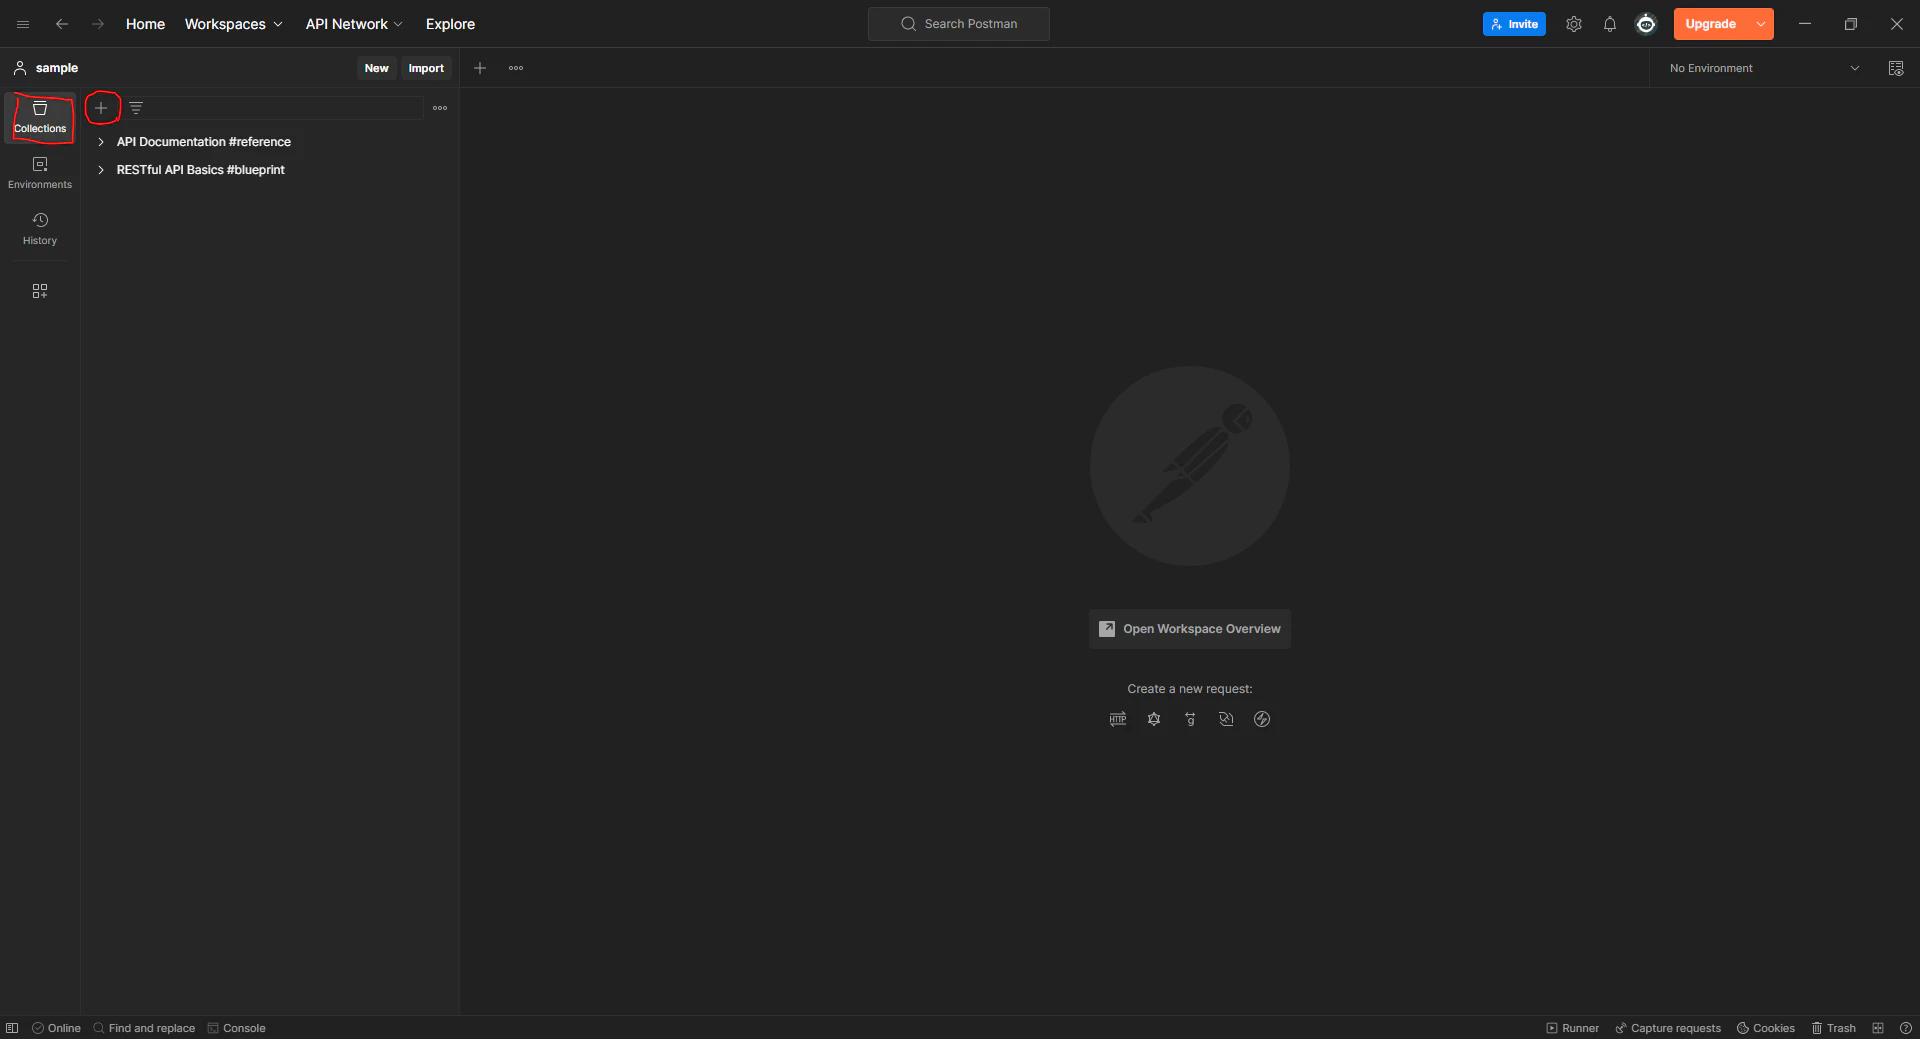This screenshot has width=1920, height=1039.
Task: Open the No Environment selector
Action: coord(1764,68)
